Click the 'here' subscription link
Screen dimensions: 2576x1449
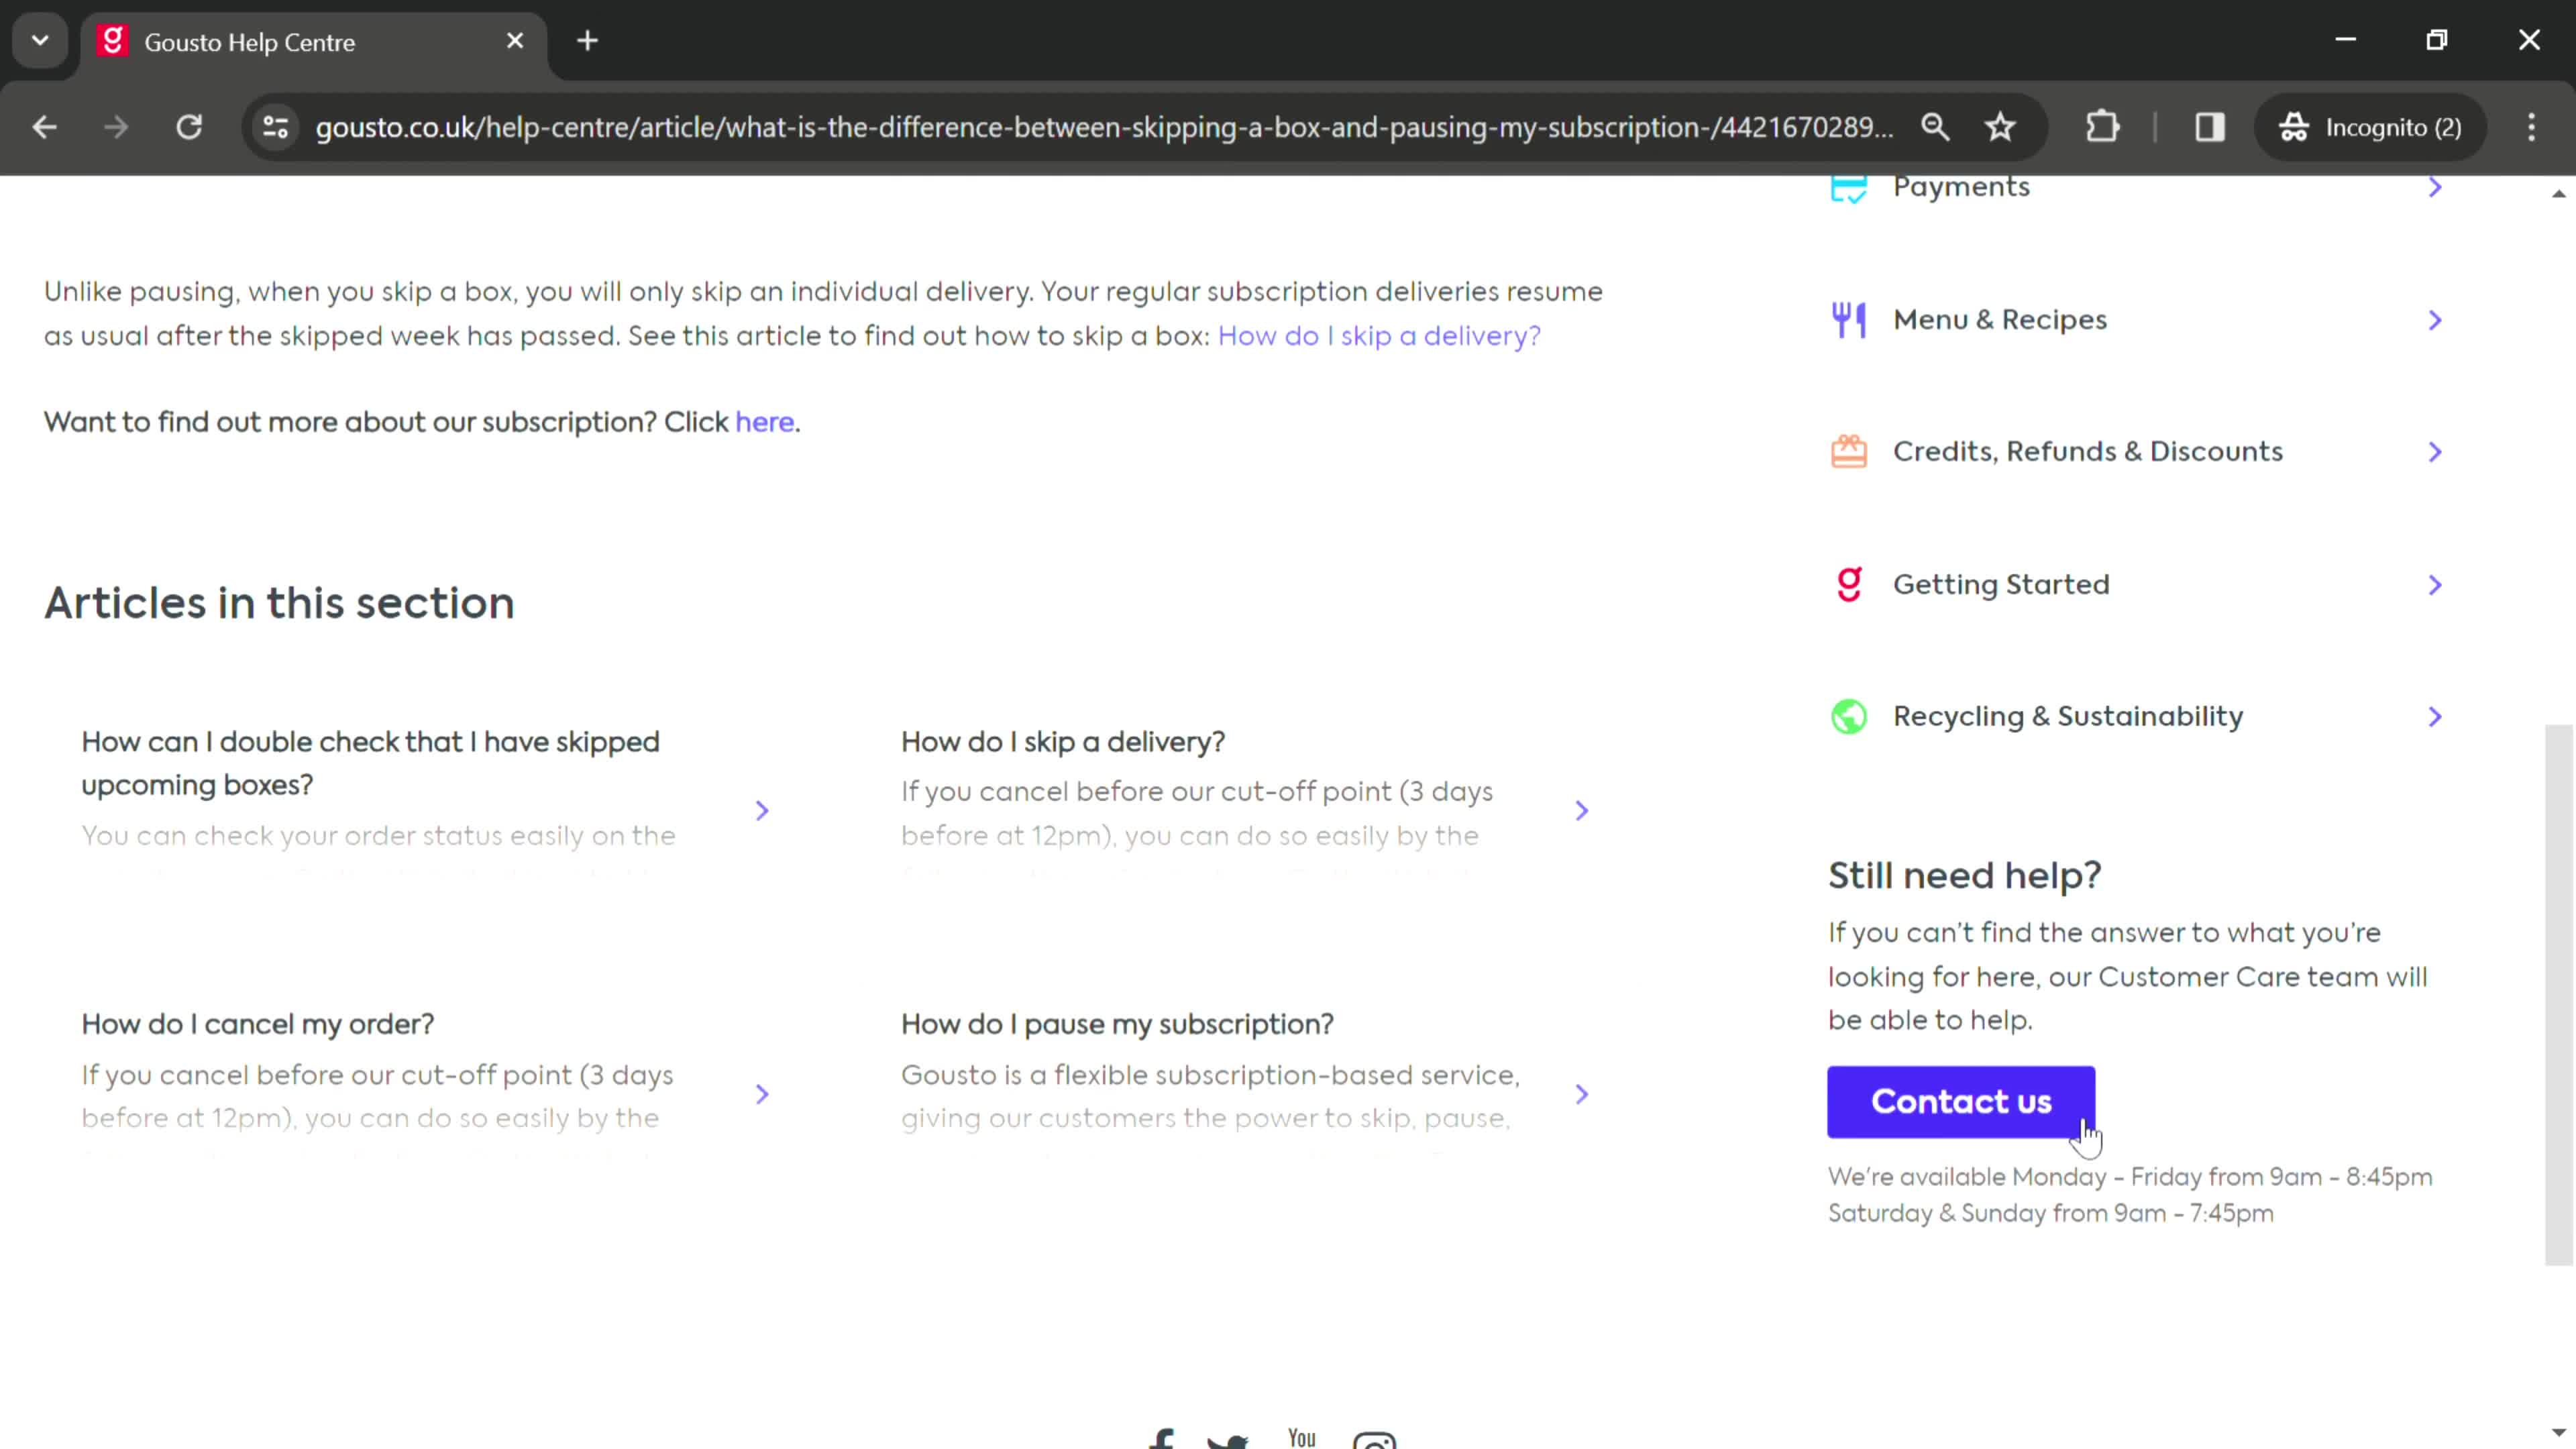click(764, 422)
